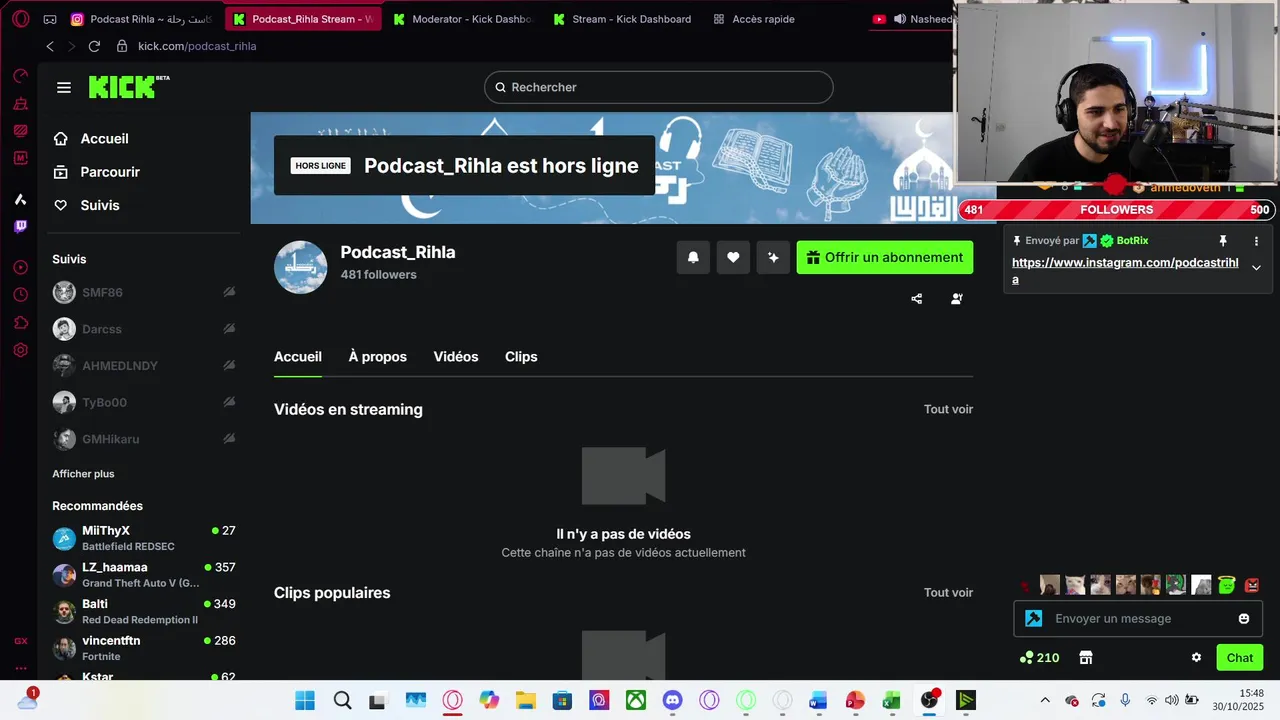Switch to Accès rapide browser tab
Image resolution: width=1280 pixels, height=720 pixels.
tap(754, 19)
